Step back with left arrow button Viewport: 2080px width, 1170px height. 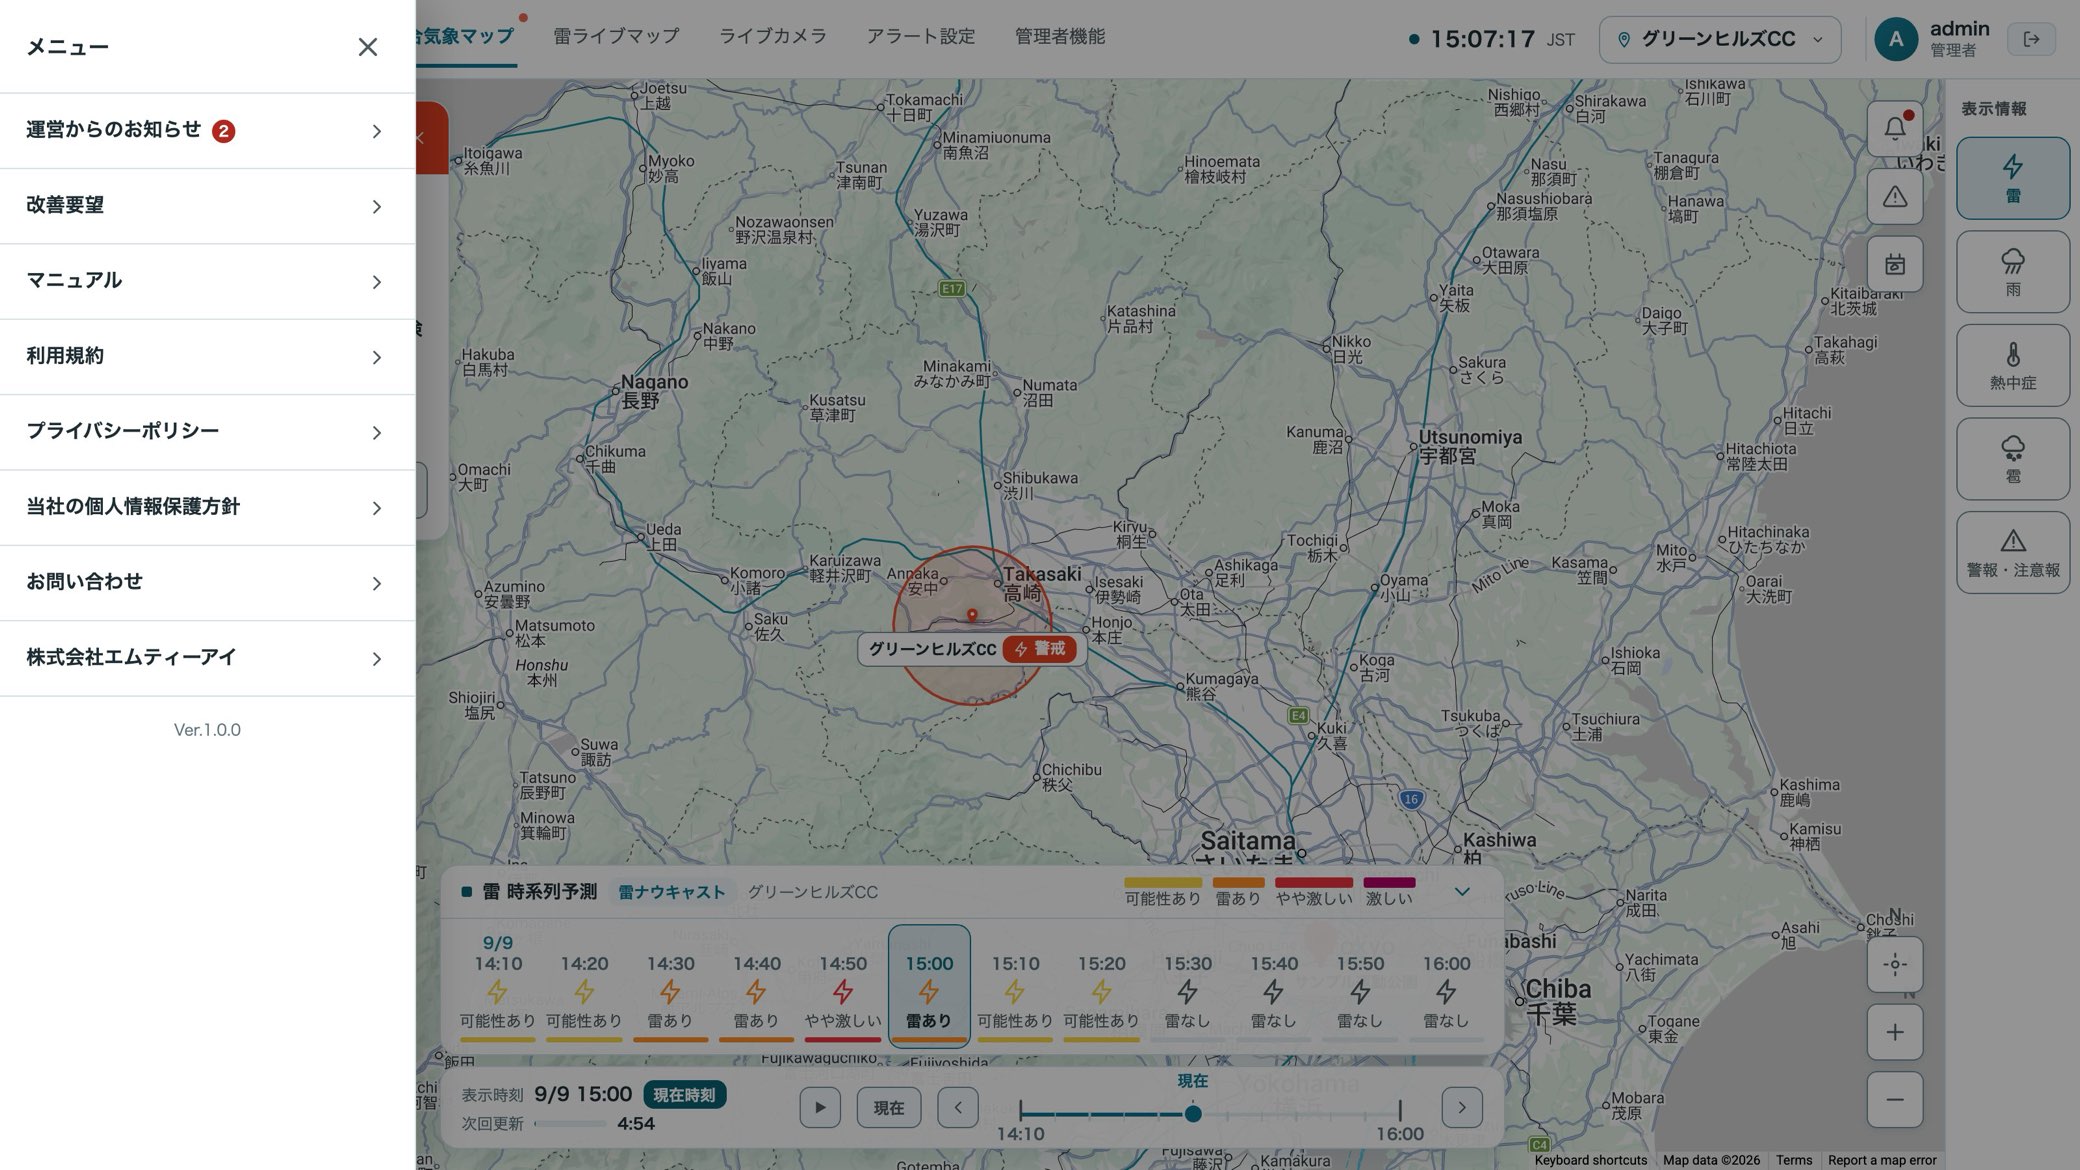pos(957,1107)
